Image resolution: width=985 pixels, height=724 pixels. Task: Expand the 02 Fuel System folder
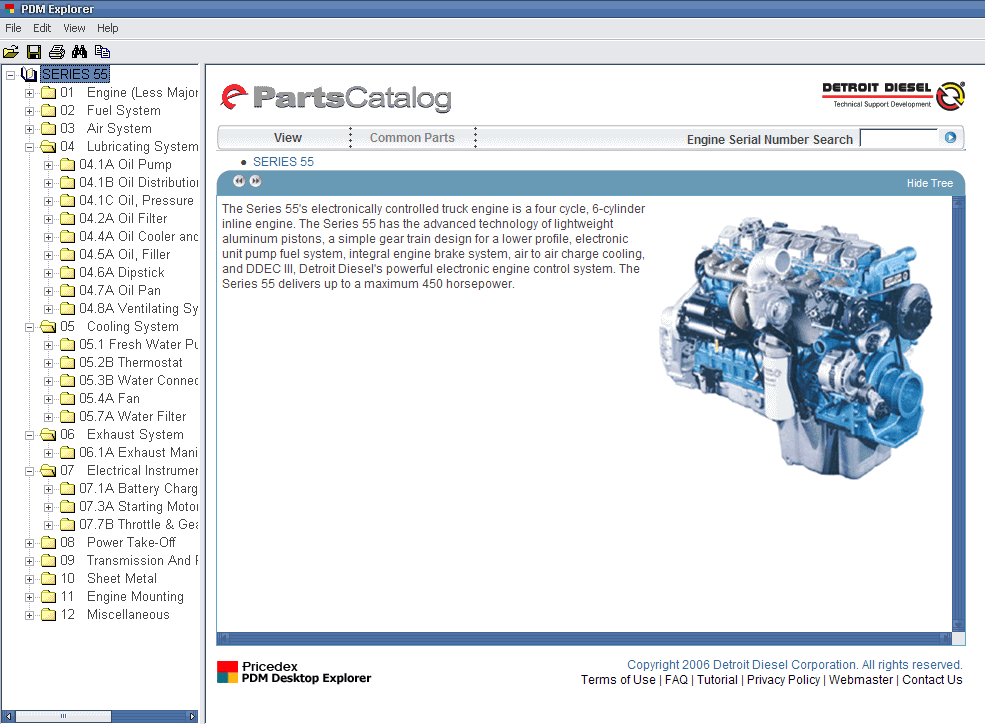[30, 111]
